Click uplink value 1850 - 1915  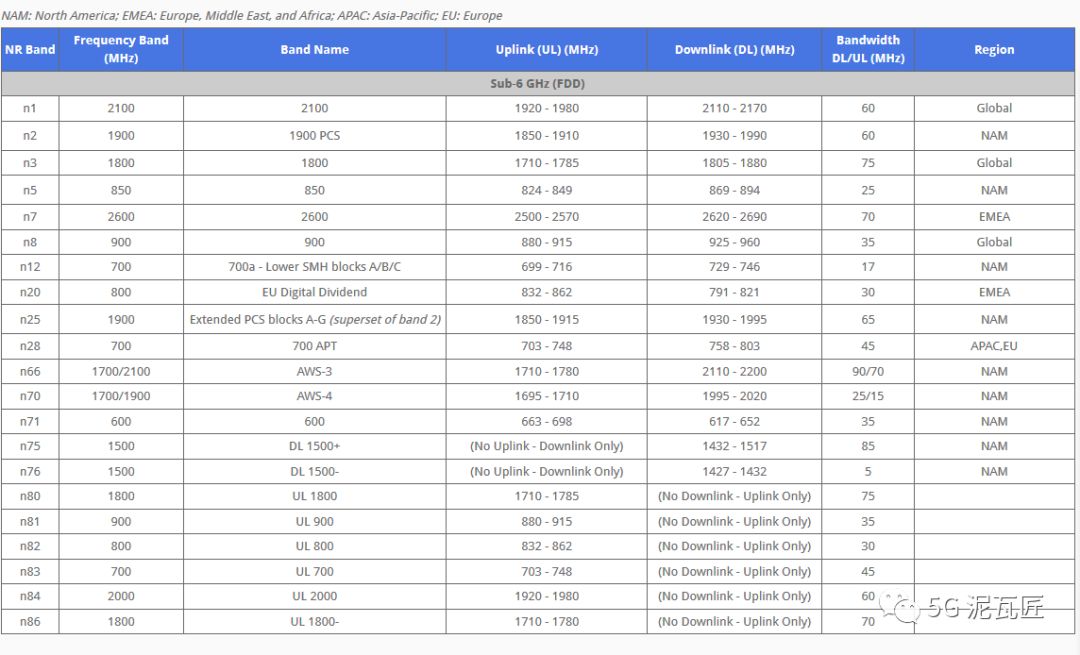546,320
